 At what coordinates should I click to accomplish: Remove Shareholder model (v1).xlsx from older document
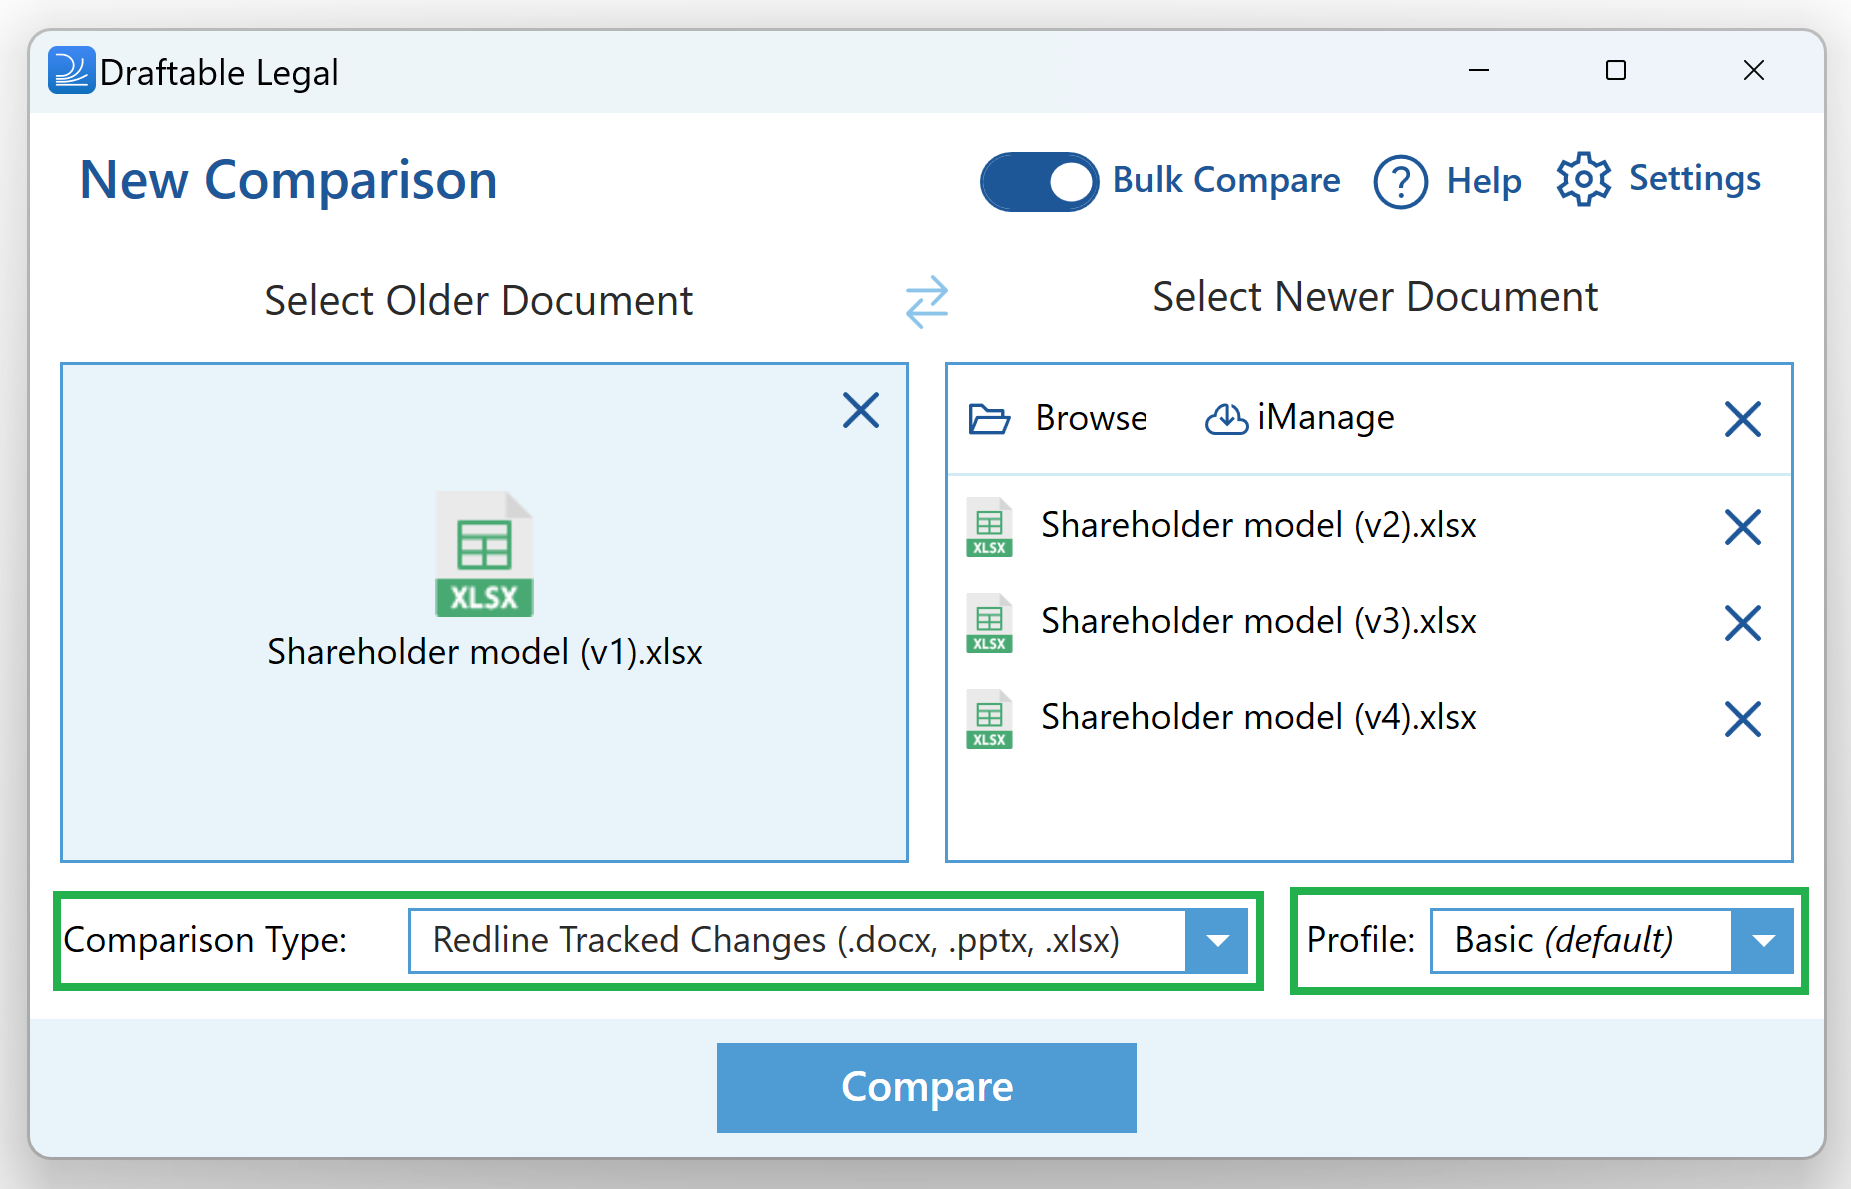(861, 410)
